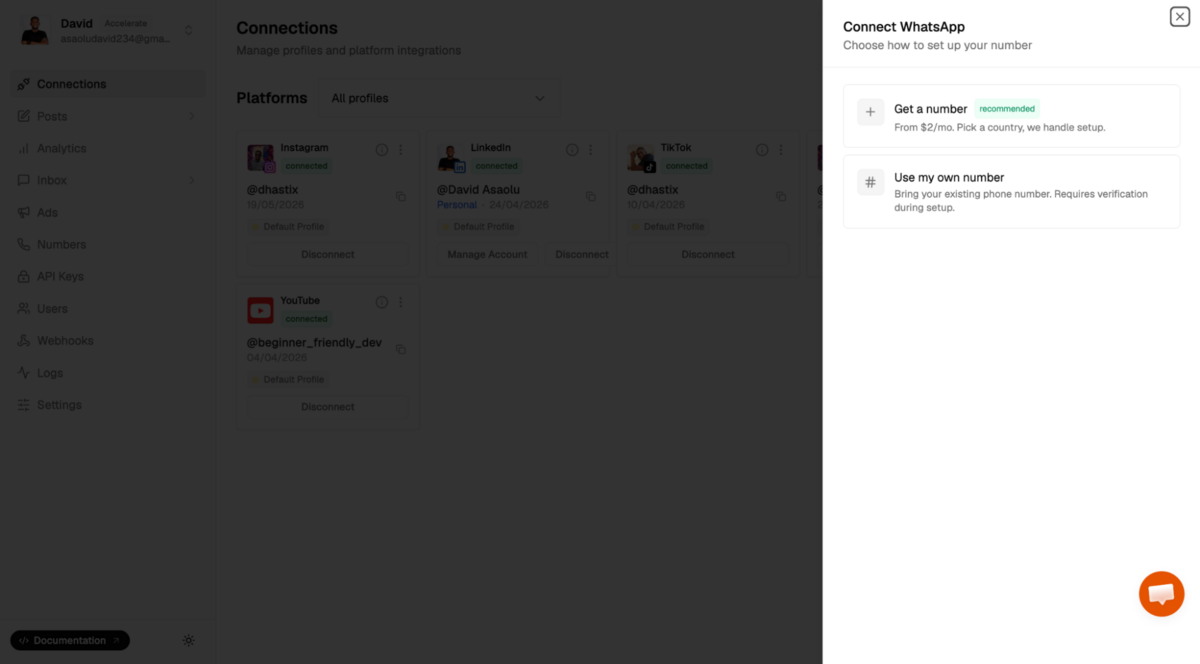Click the LinkedIn account thumbnail

pyautogui.click(x=451, y=158)
